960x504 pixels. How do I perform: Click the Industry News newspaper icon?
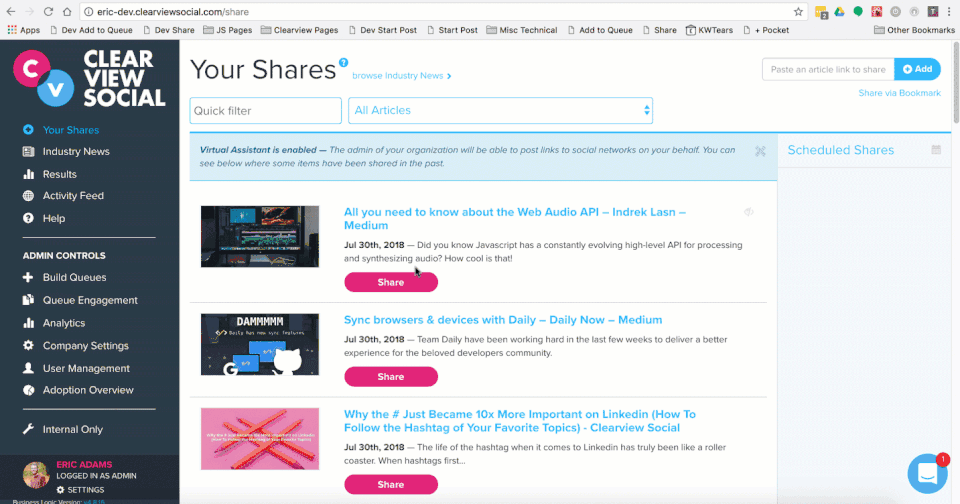click(x=28, y=151)
